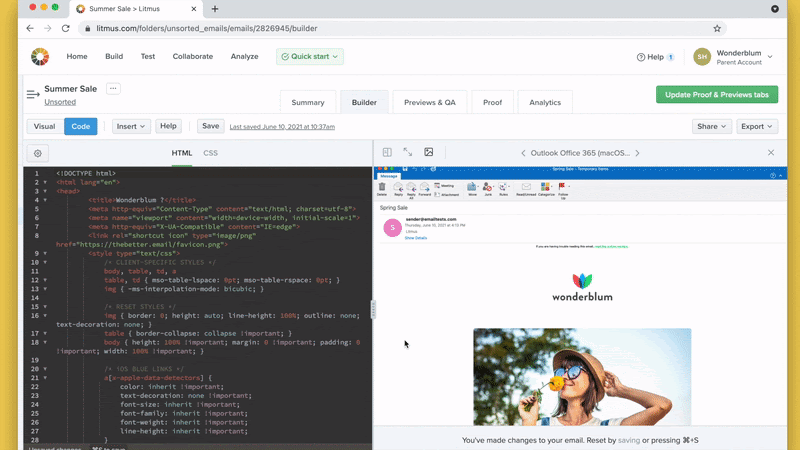Open the sidebar navigation menu icon

coord(33,94)
